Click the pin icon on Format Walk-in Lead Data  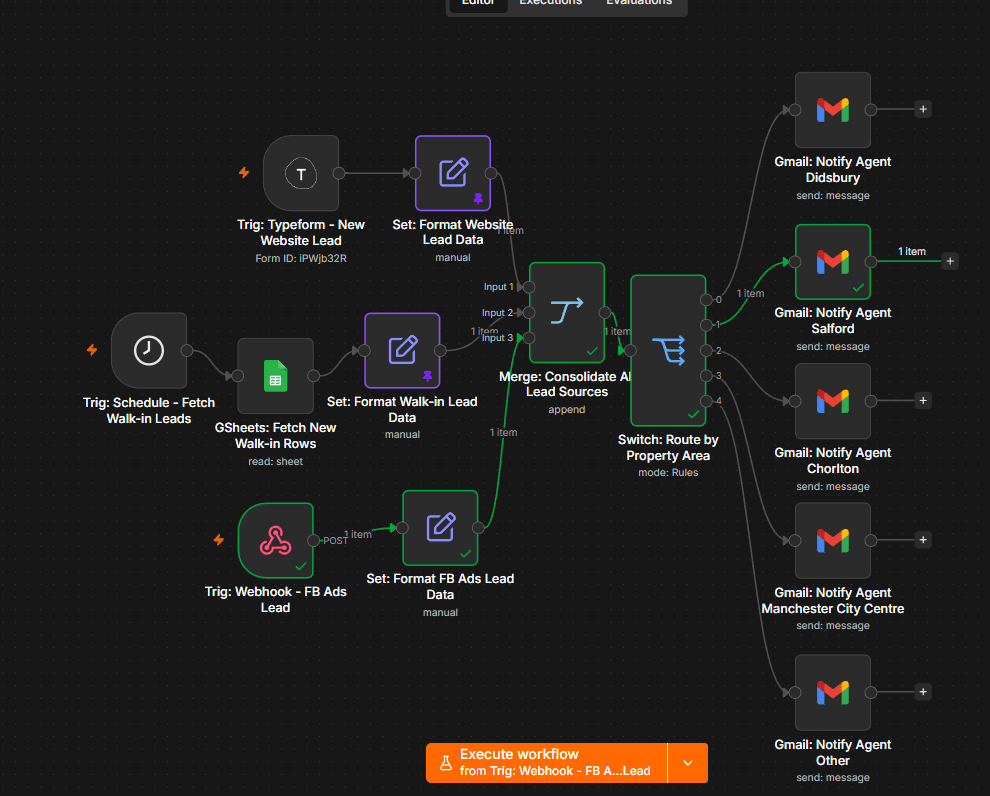(x=427, y=376)
